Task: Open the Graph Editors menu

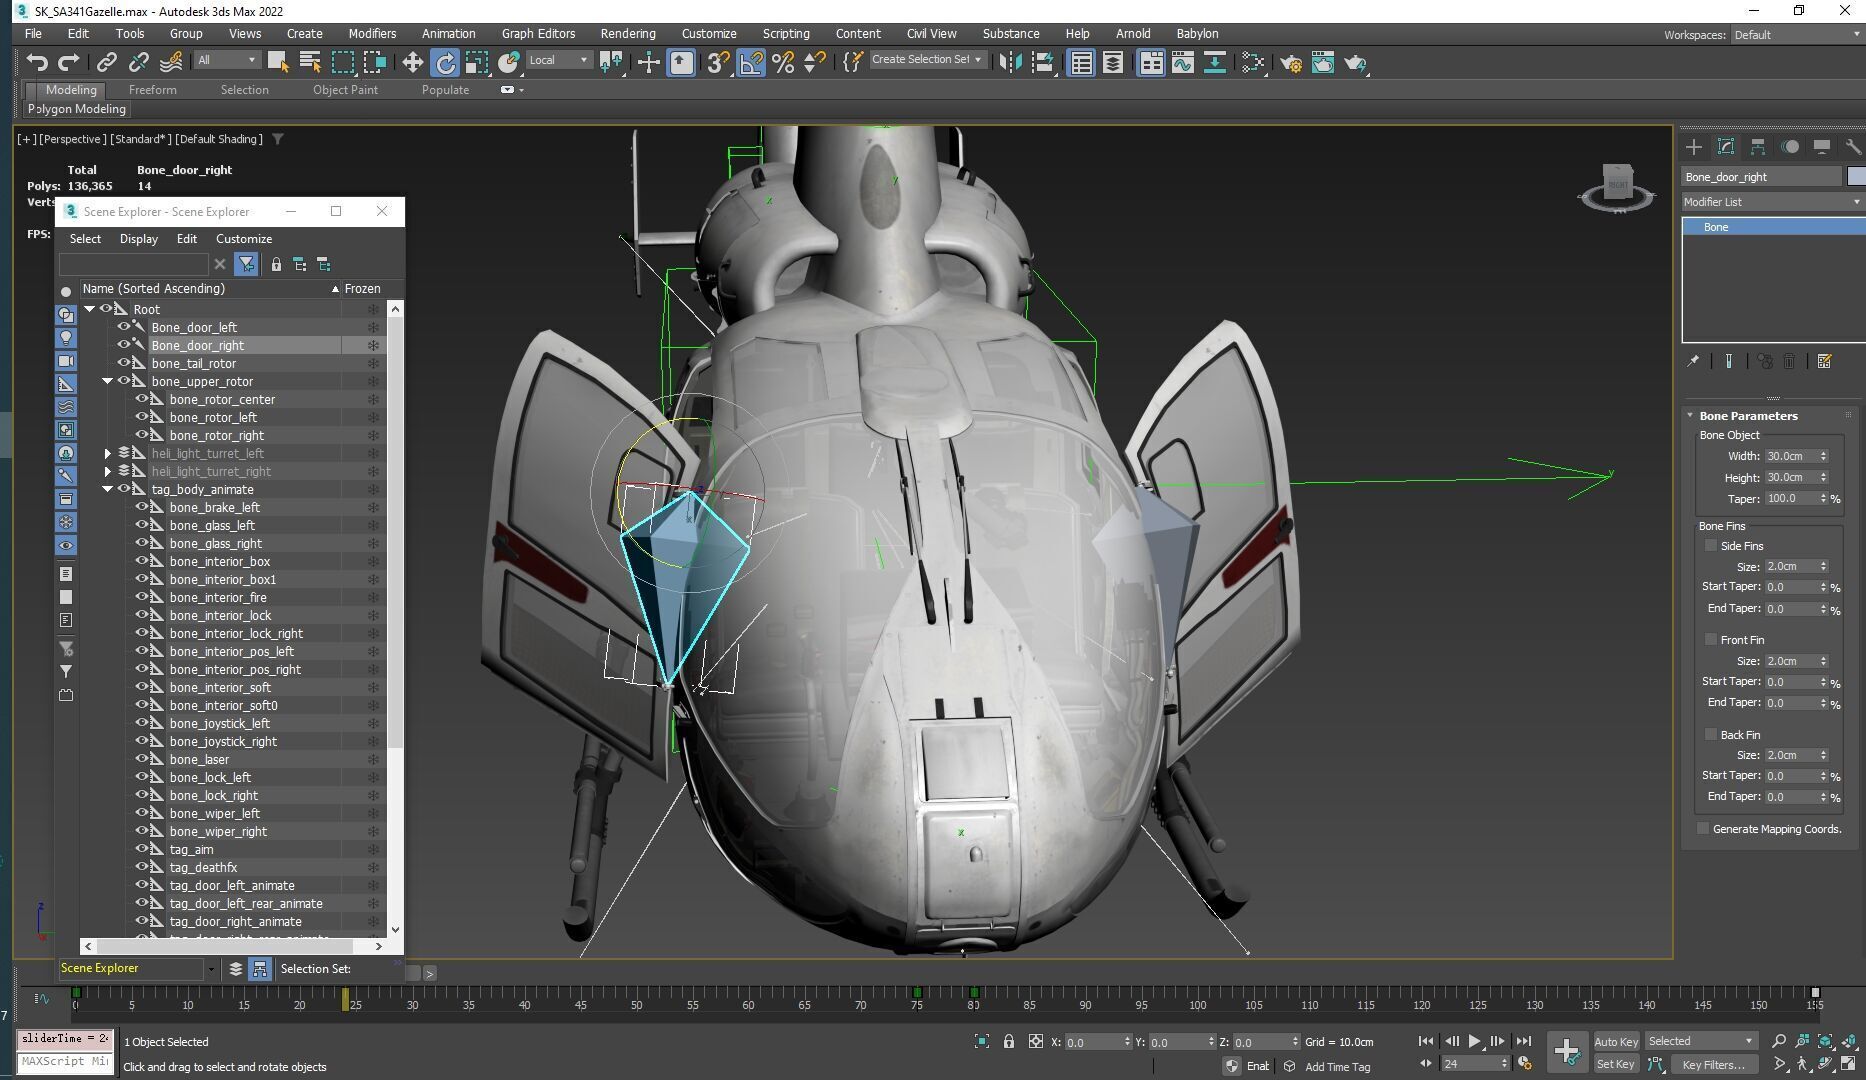Action: coord(538,33)
